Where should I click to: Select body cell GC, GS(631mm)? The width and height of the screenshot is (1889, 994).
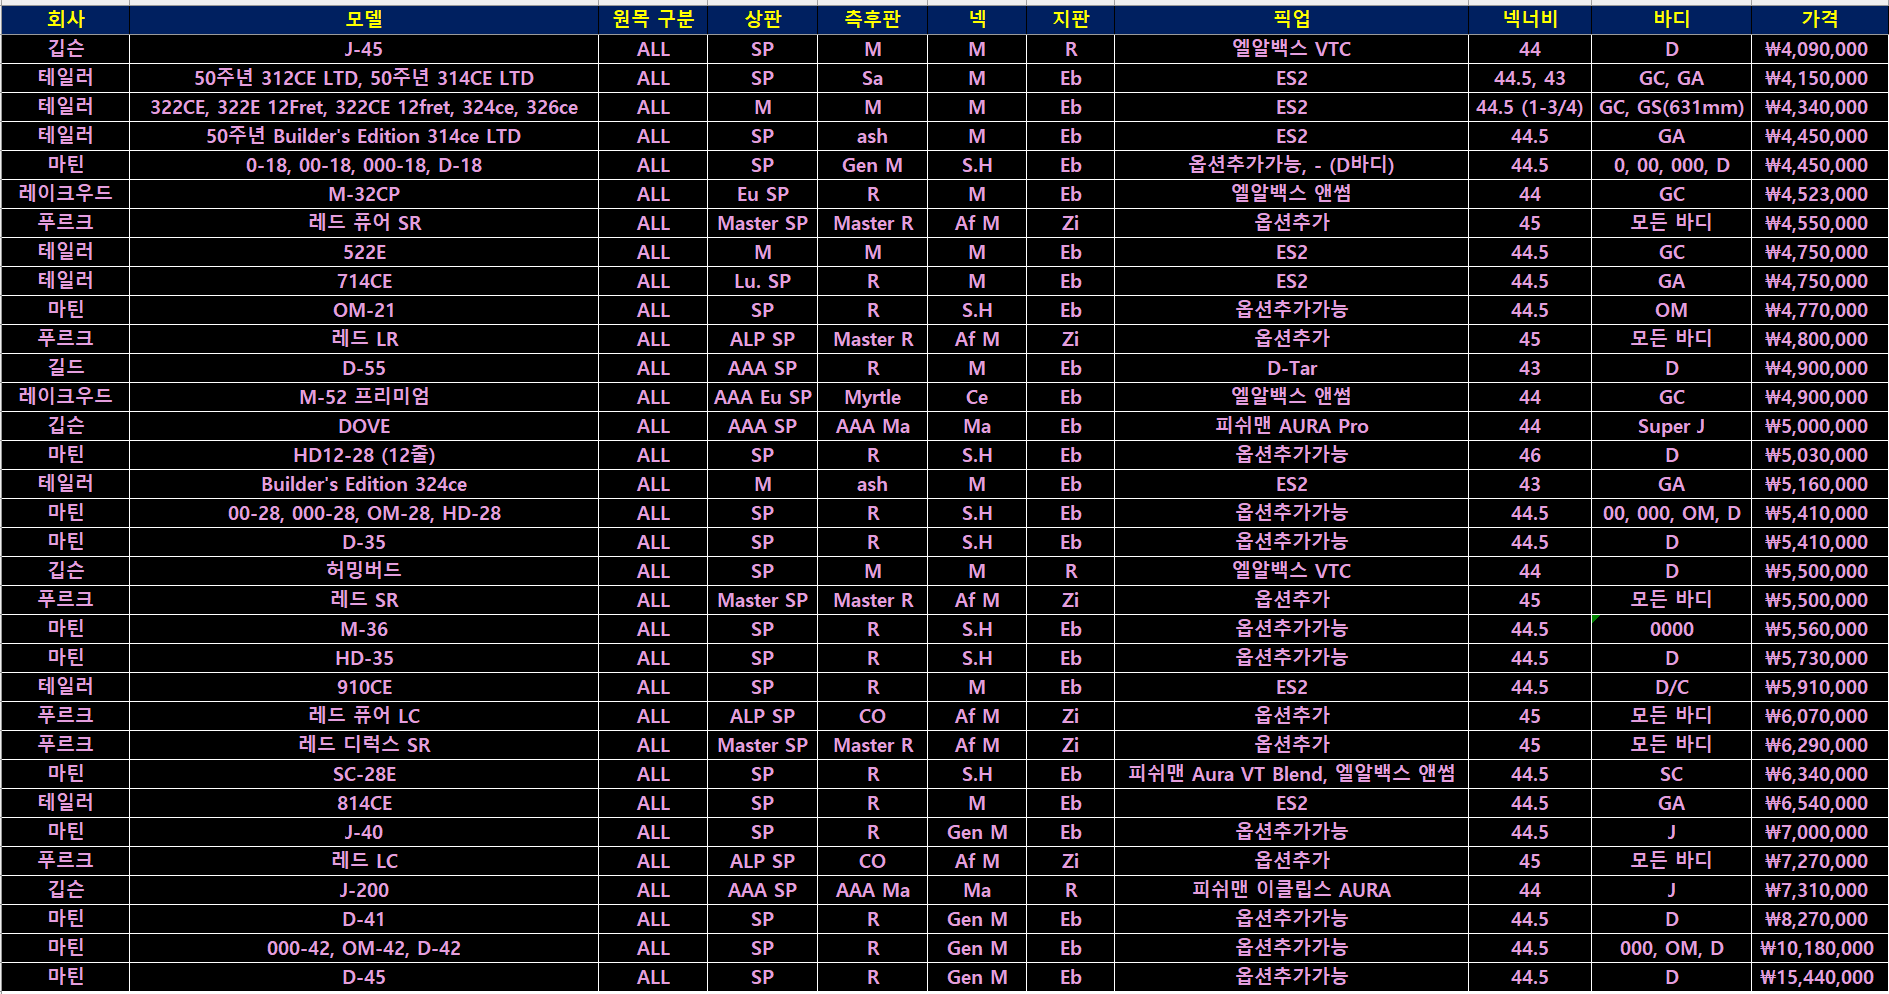pyautogui.click(x=1671, y=107)
